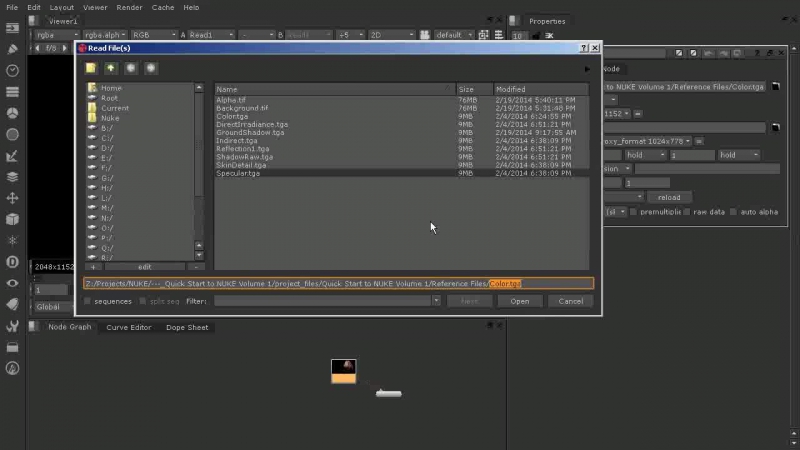Screen dimensions: 800x450
Task: Open the Layout menu
Action: (62, 8)
